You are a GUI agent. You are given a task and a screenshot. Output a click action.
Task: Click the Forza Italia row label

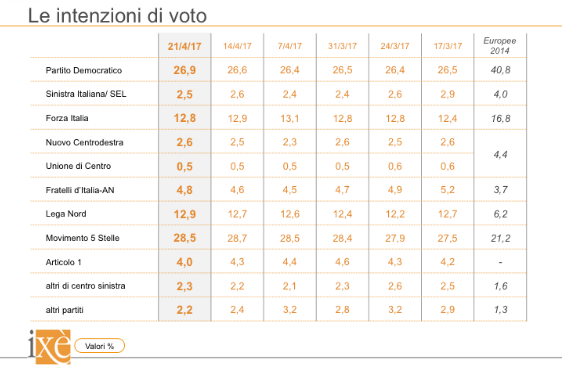[x=67, y=118]
